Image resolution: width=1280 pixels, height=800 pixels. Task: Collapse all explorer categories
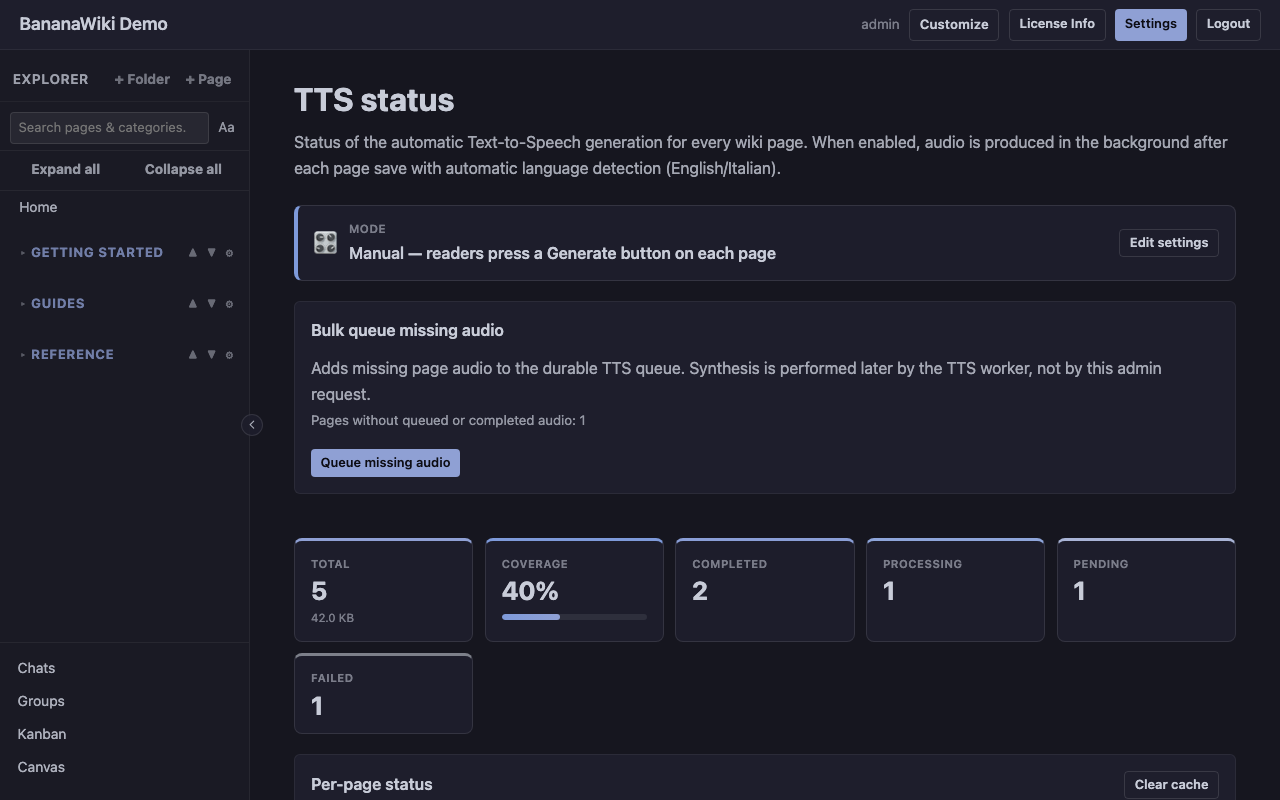click(183, 169)
